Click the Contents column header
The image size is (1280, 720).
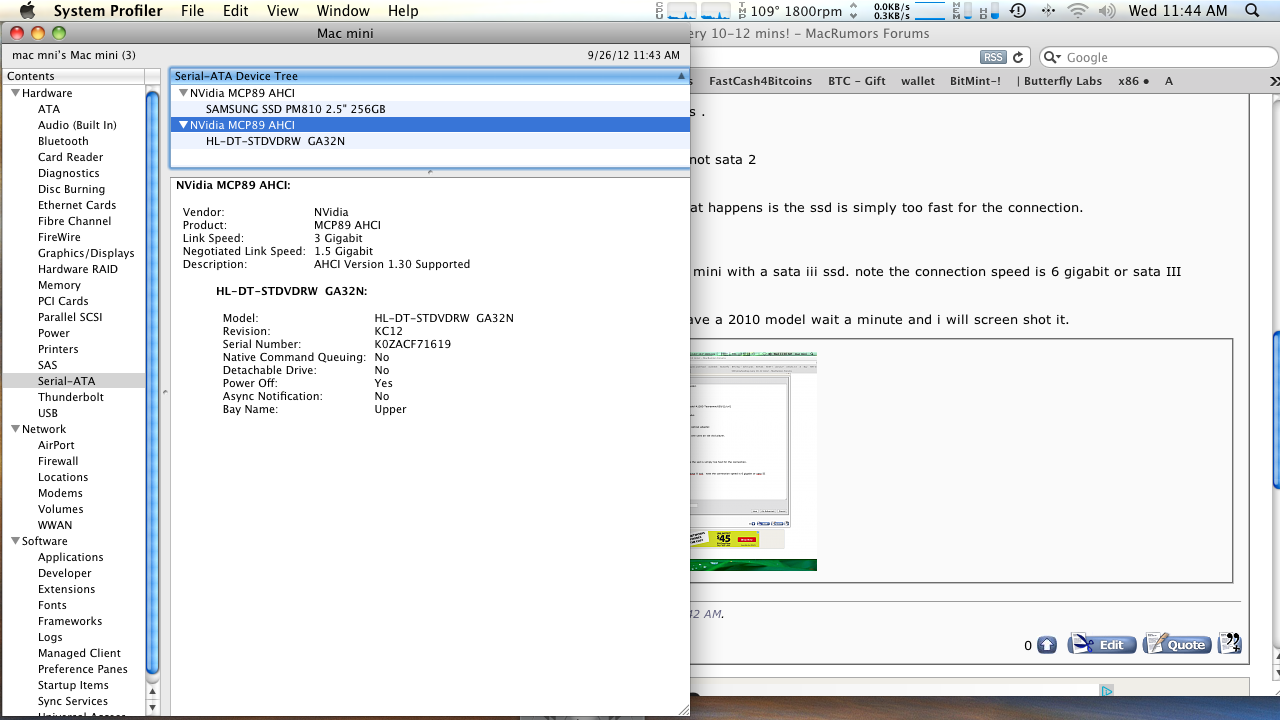74,76
